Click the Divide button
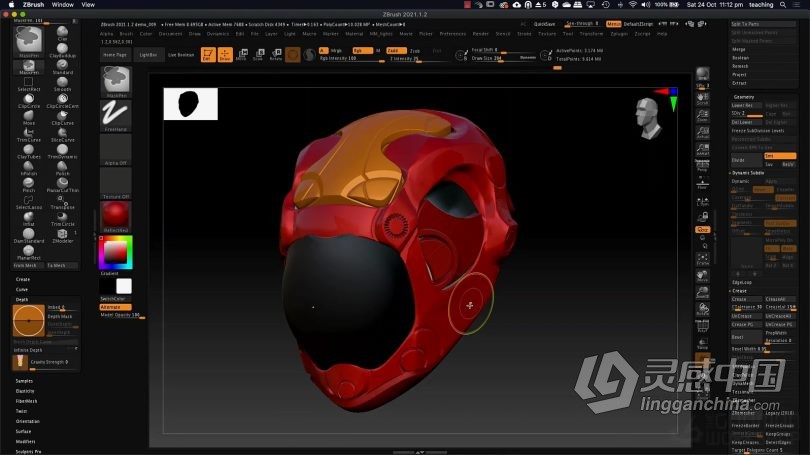The image size is (810, 455). pos(745,160)
